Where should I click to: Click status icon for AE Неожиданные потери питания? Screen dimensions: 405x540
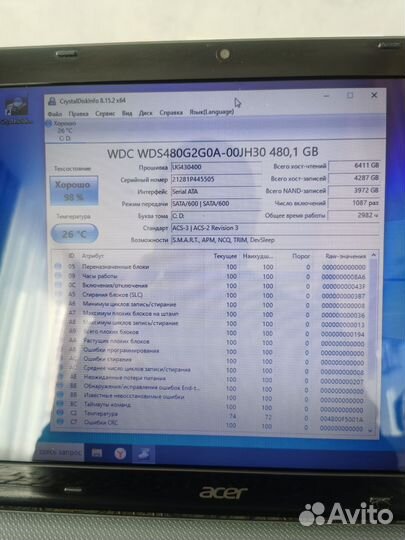pos(60,376)
